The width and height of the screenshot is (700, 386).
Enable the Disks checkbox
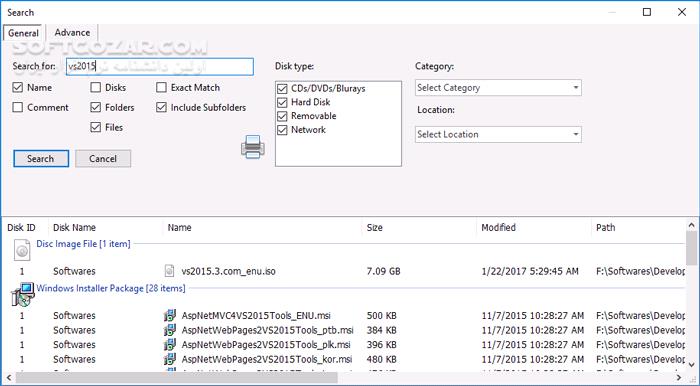96,87
